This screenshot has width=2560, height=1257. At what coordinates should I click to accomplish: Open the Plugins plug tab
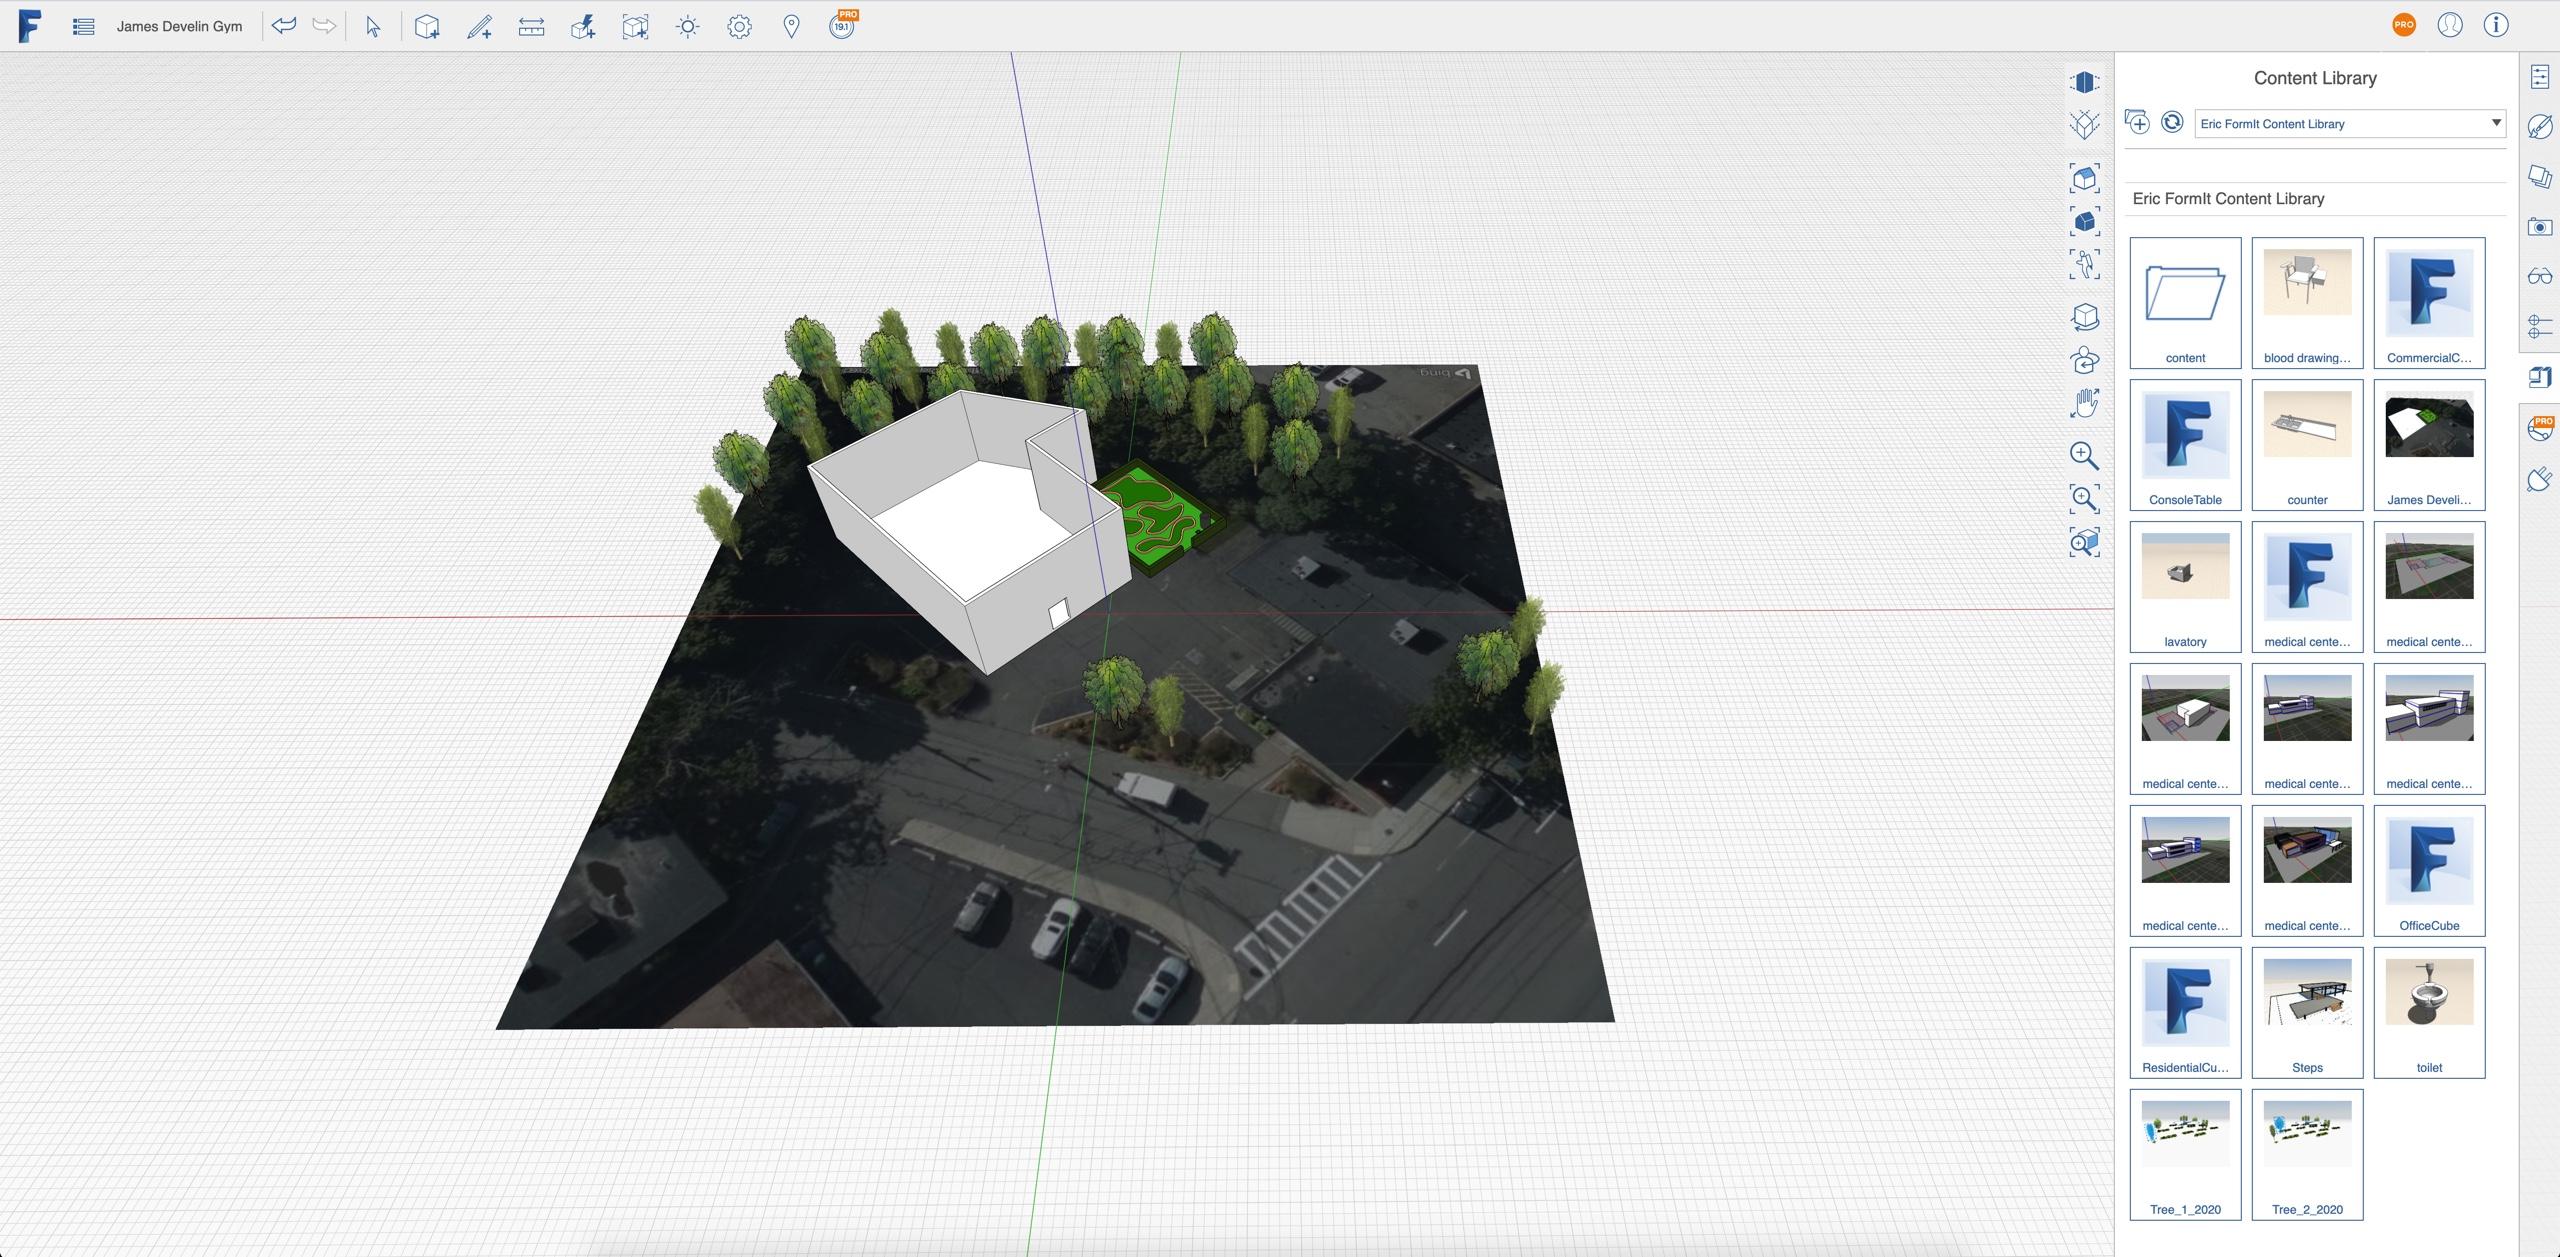2540,479
